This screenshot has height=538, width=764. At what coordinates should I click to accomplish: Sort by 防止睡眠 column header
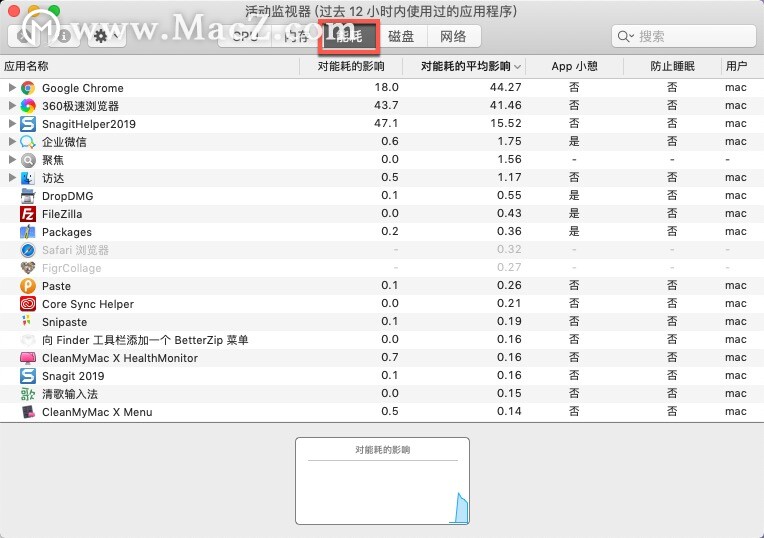[x=672, y=66]
